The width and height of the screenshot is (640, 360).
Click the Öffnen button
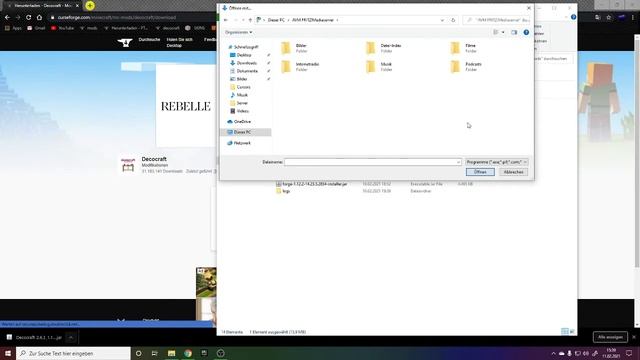[480, 172]
